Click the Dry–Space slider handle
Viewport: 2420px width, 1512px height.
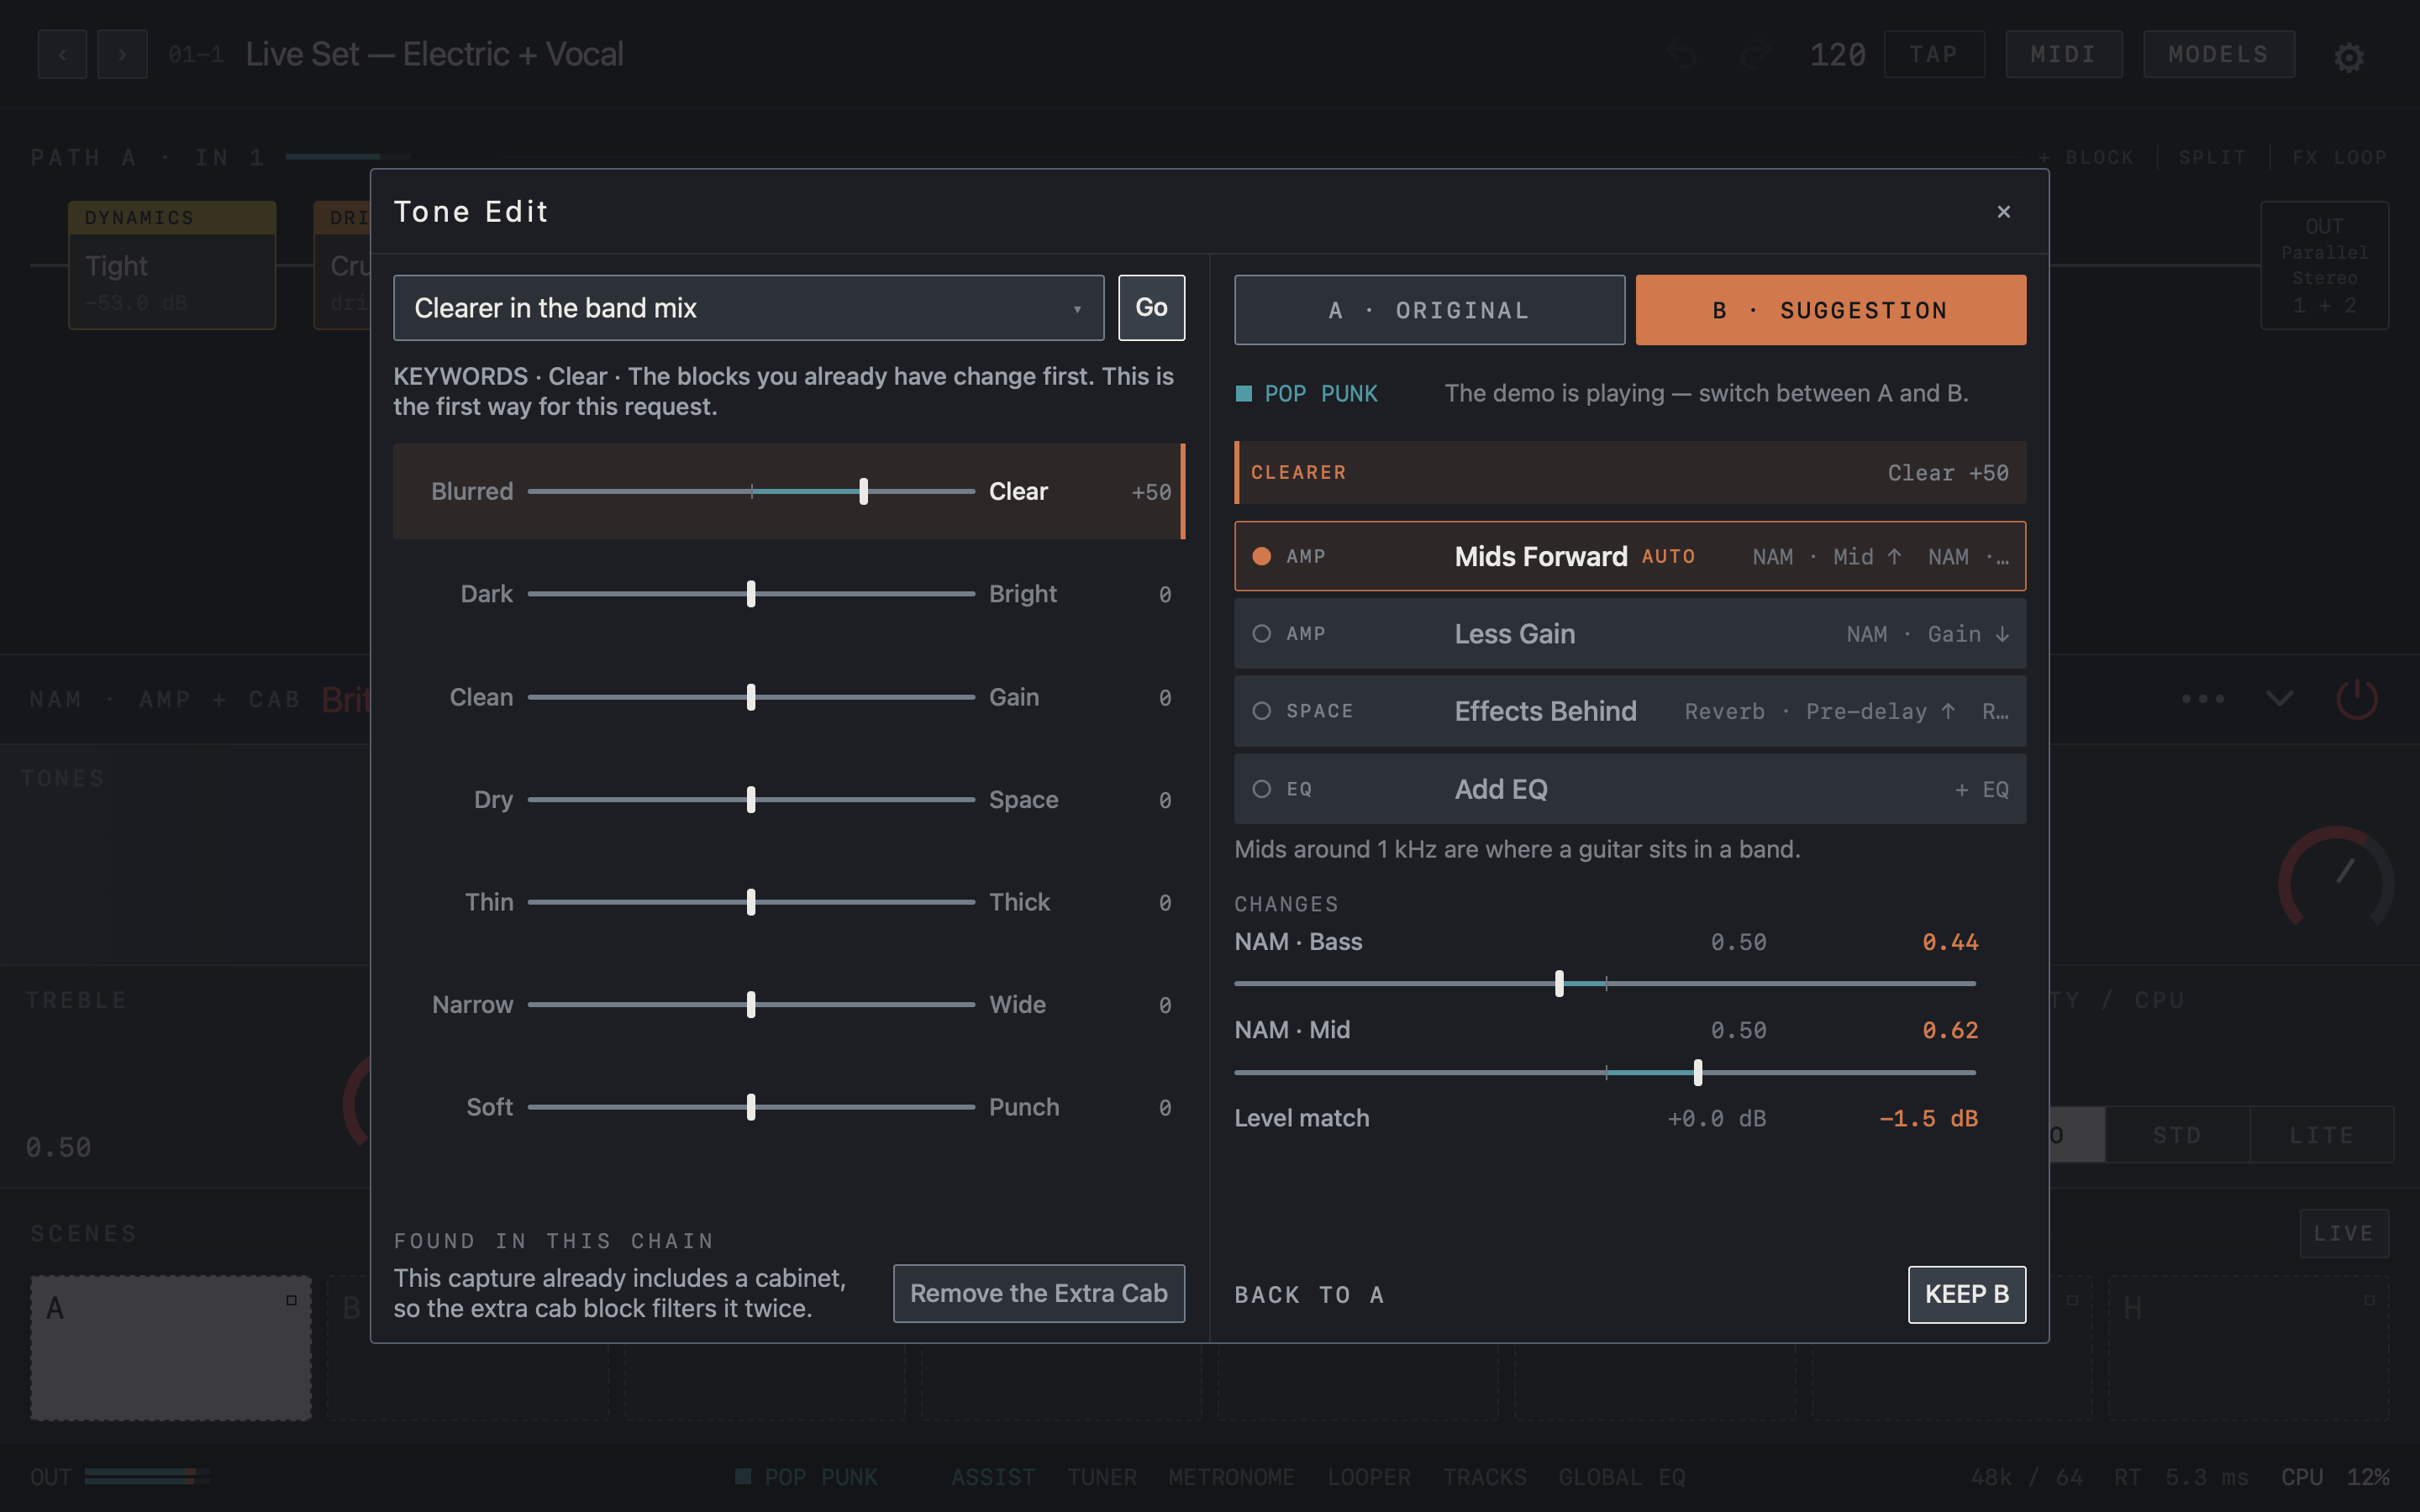pos(751,799)
